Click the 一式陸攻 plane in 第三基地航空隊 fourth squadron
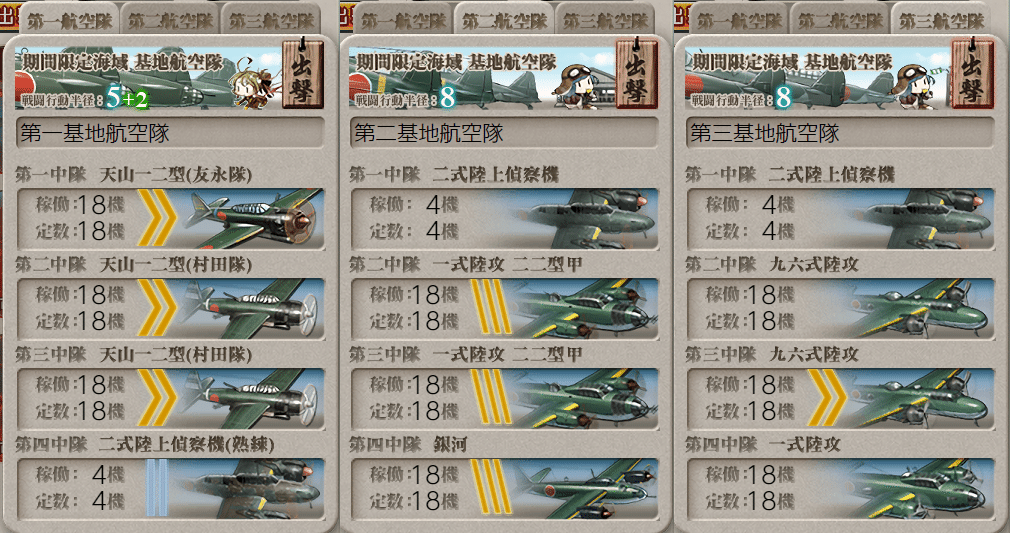Viewport: 1010px width, 533px height. click(x=920, y=488)
